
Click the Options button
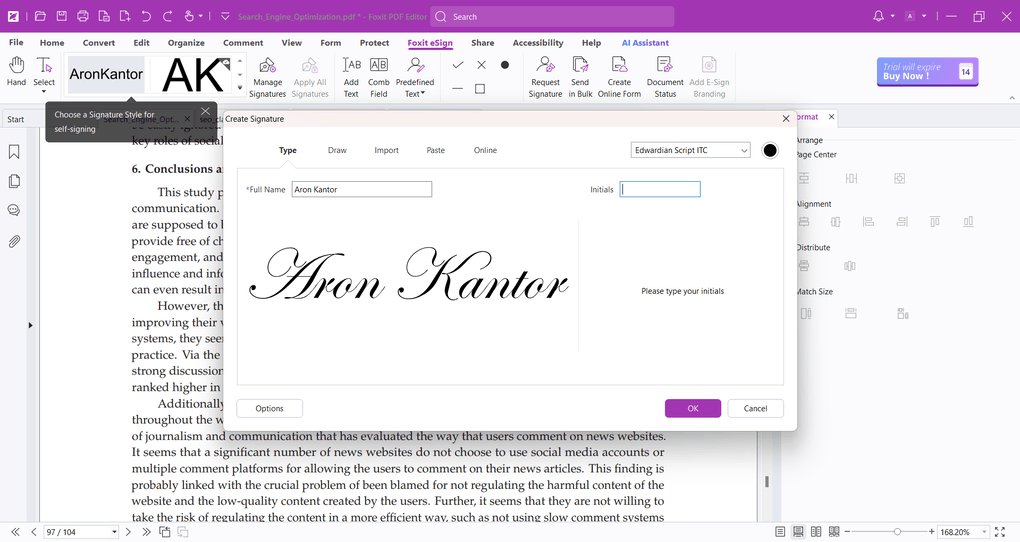point(269,408)
